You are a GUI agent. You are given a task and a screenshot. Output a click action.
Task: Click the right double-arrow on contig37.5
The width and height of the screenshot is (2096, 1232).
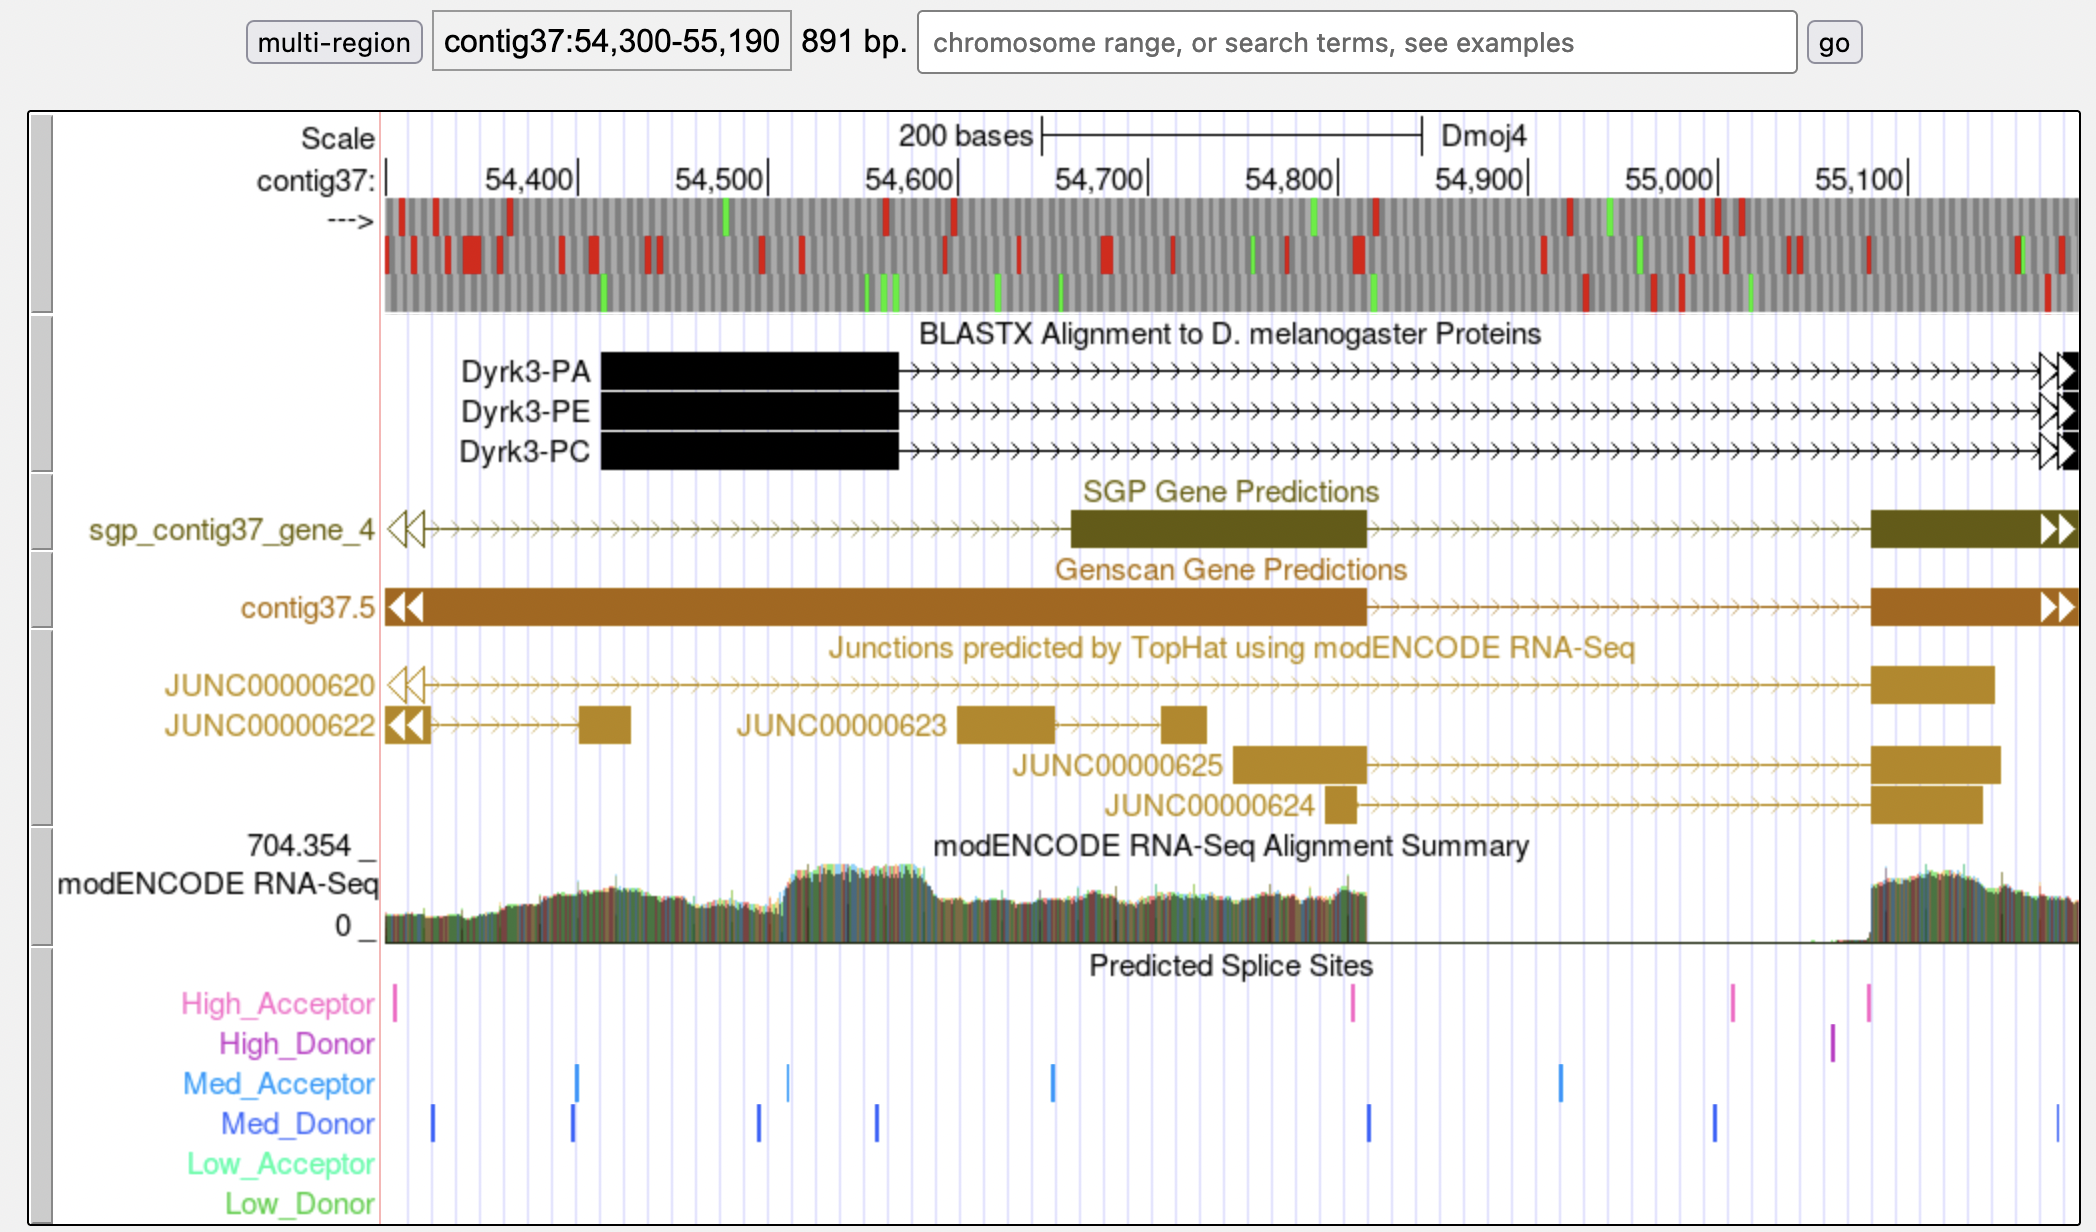coord(2059,607)
